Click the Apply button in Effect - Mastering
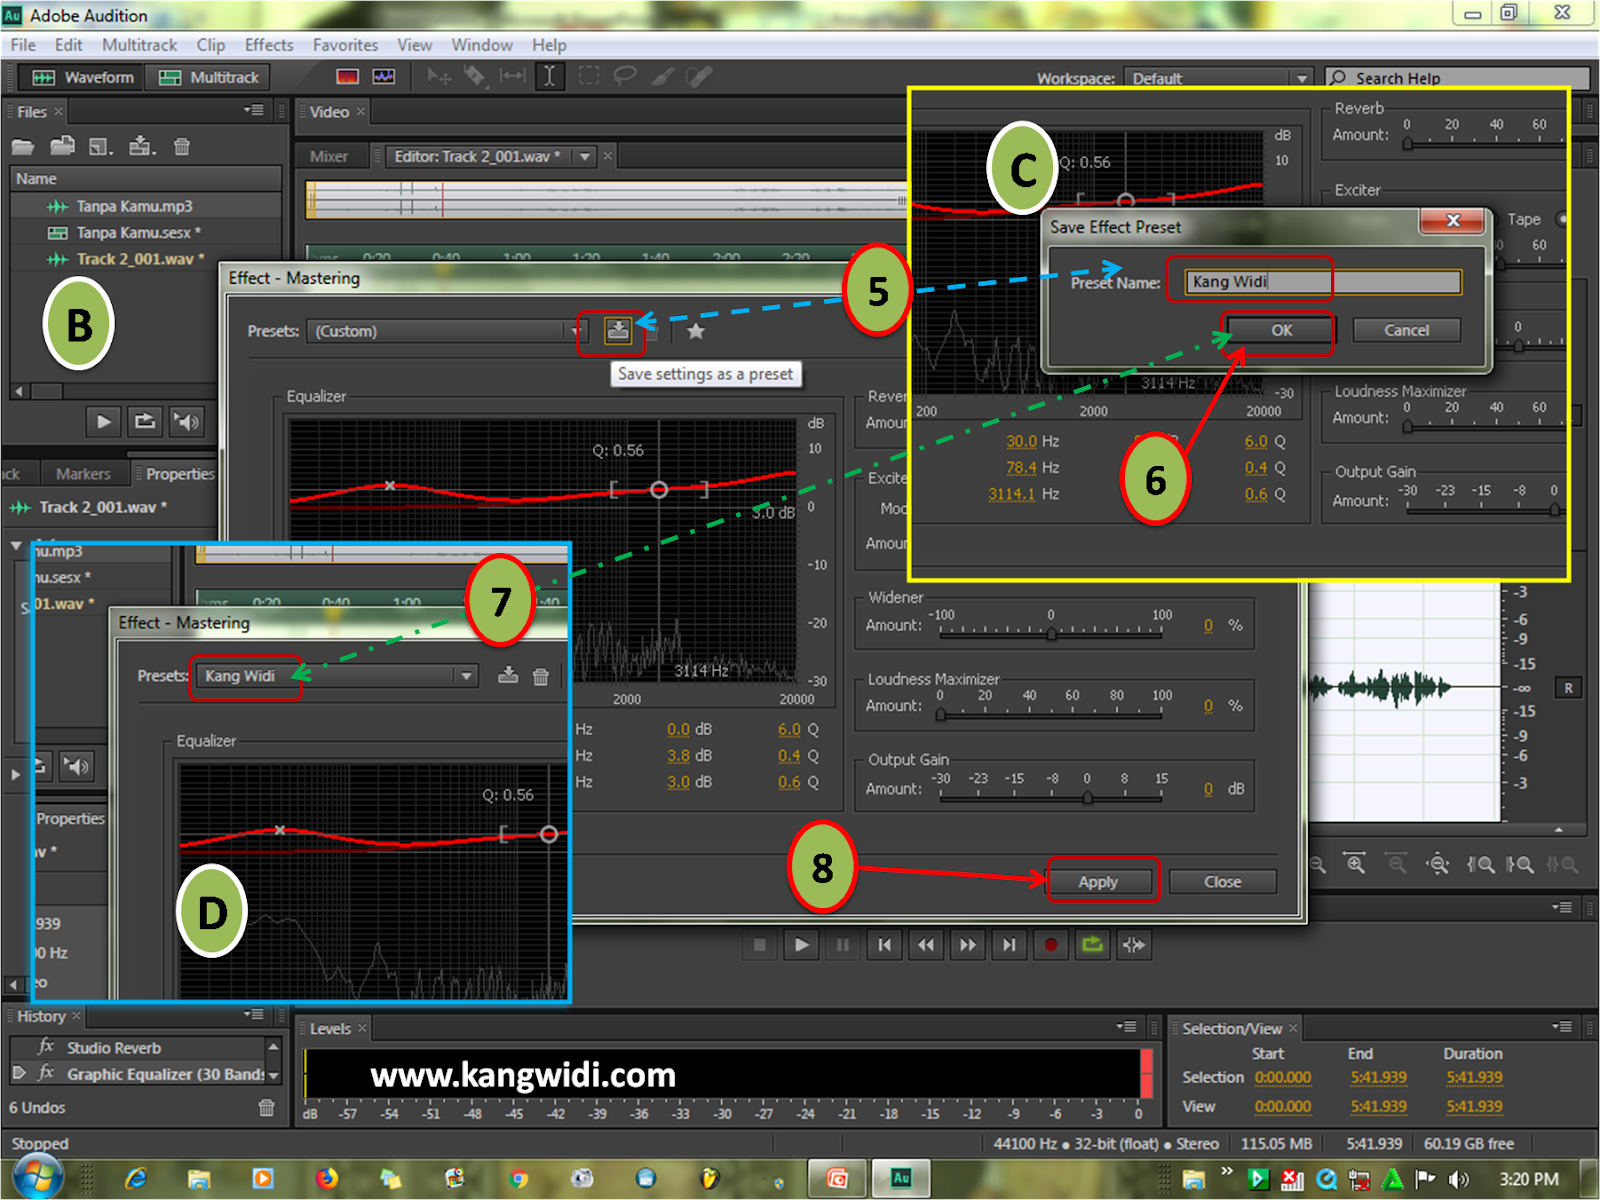This screenshot has width=1600, height=1200. (1099, 881)
